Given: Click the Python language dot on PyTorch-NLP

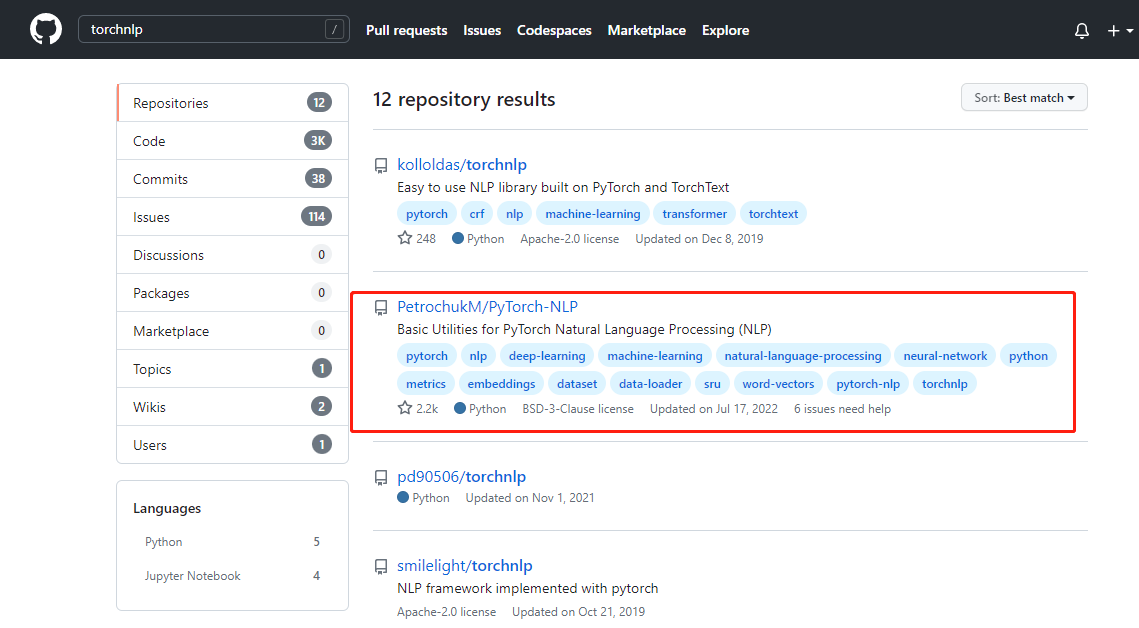Looking at the screenshot, I should coord(460,408).
